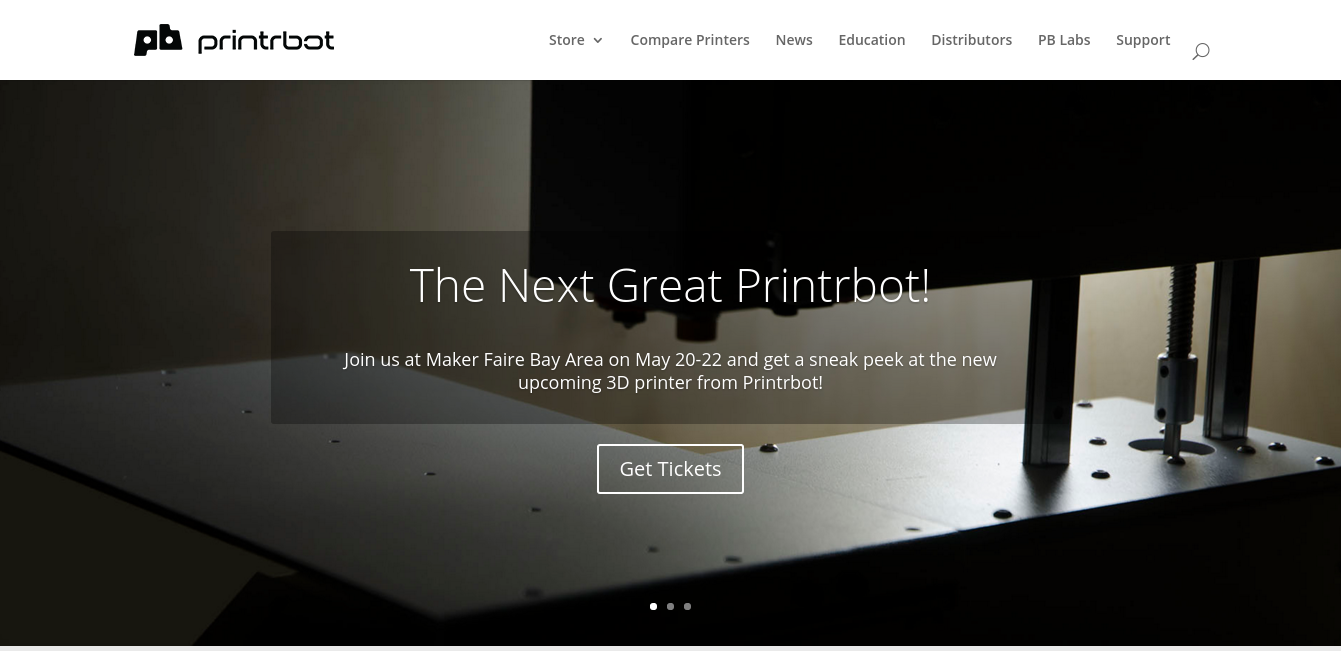1341x651 pixels.
Task: Open the News section
Action: (x=794, y=40)
